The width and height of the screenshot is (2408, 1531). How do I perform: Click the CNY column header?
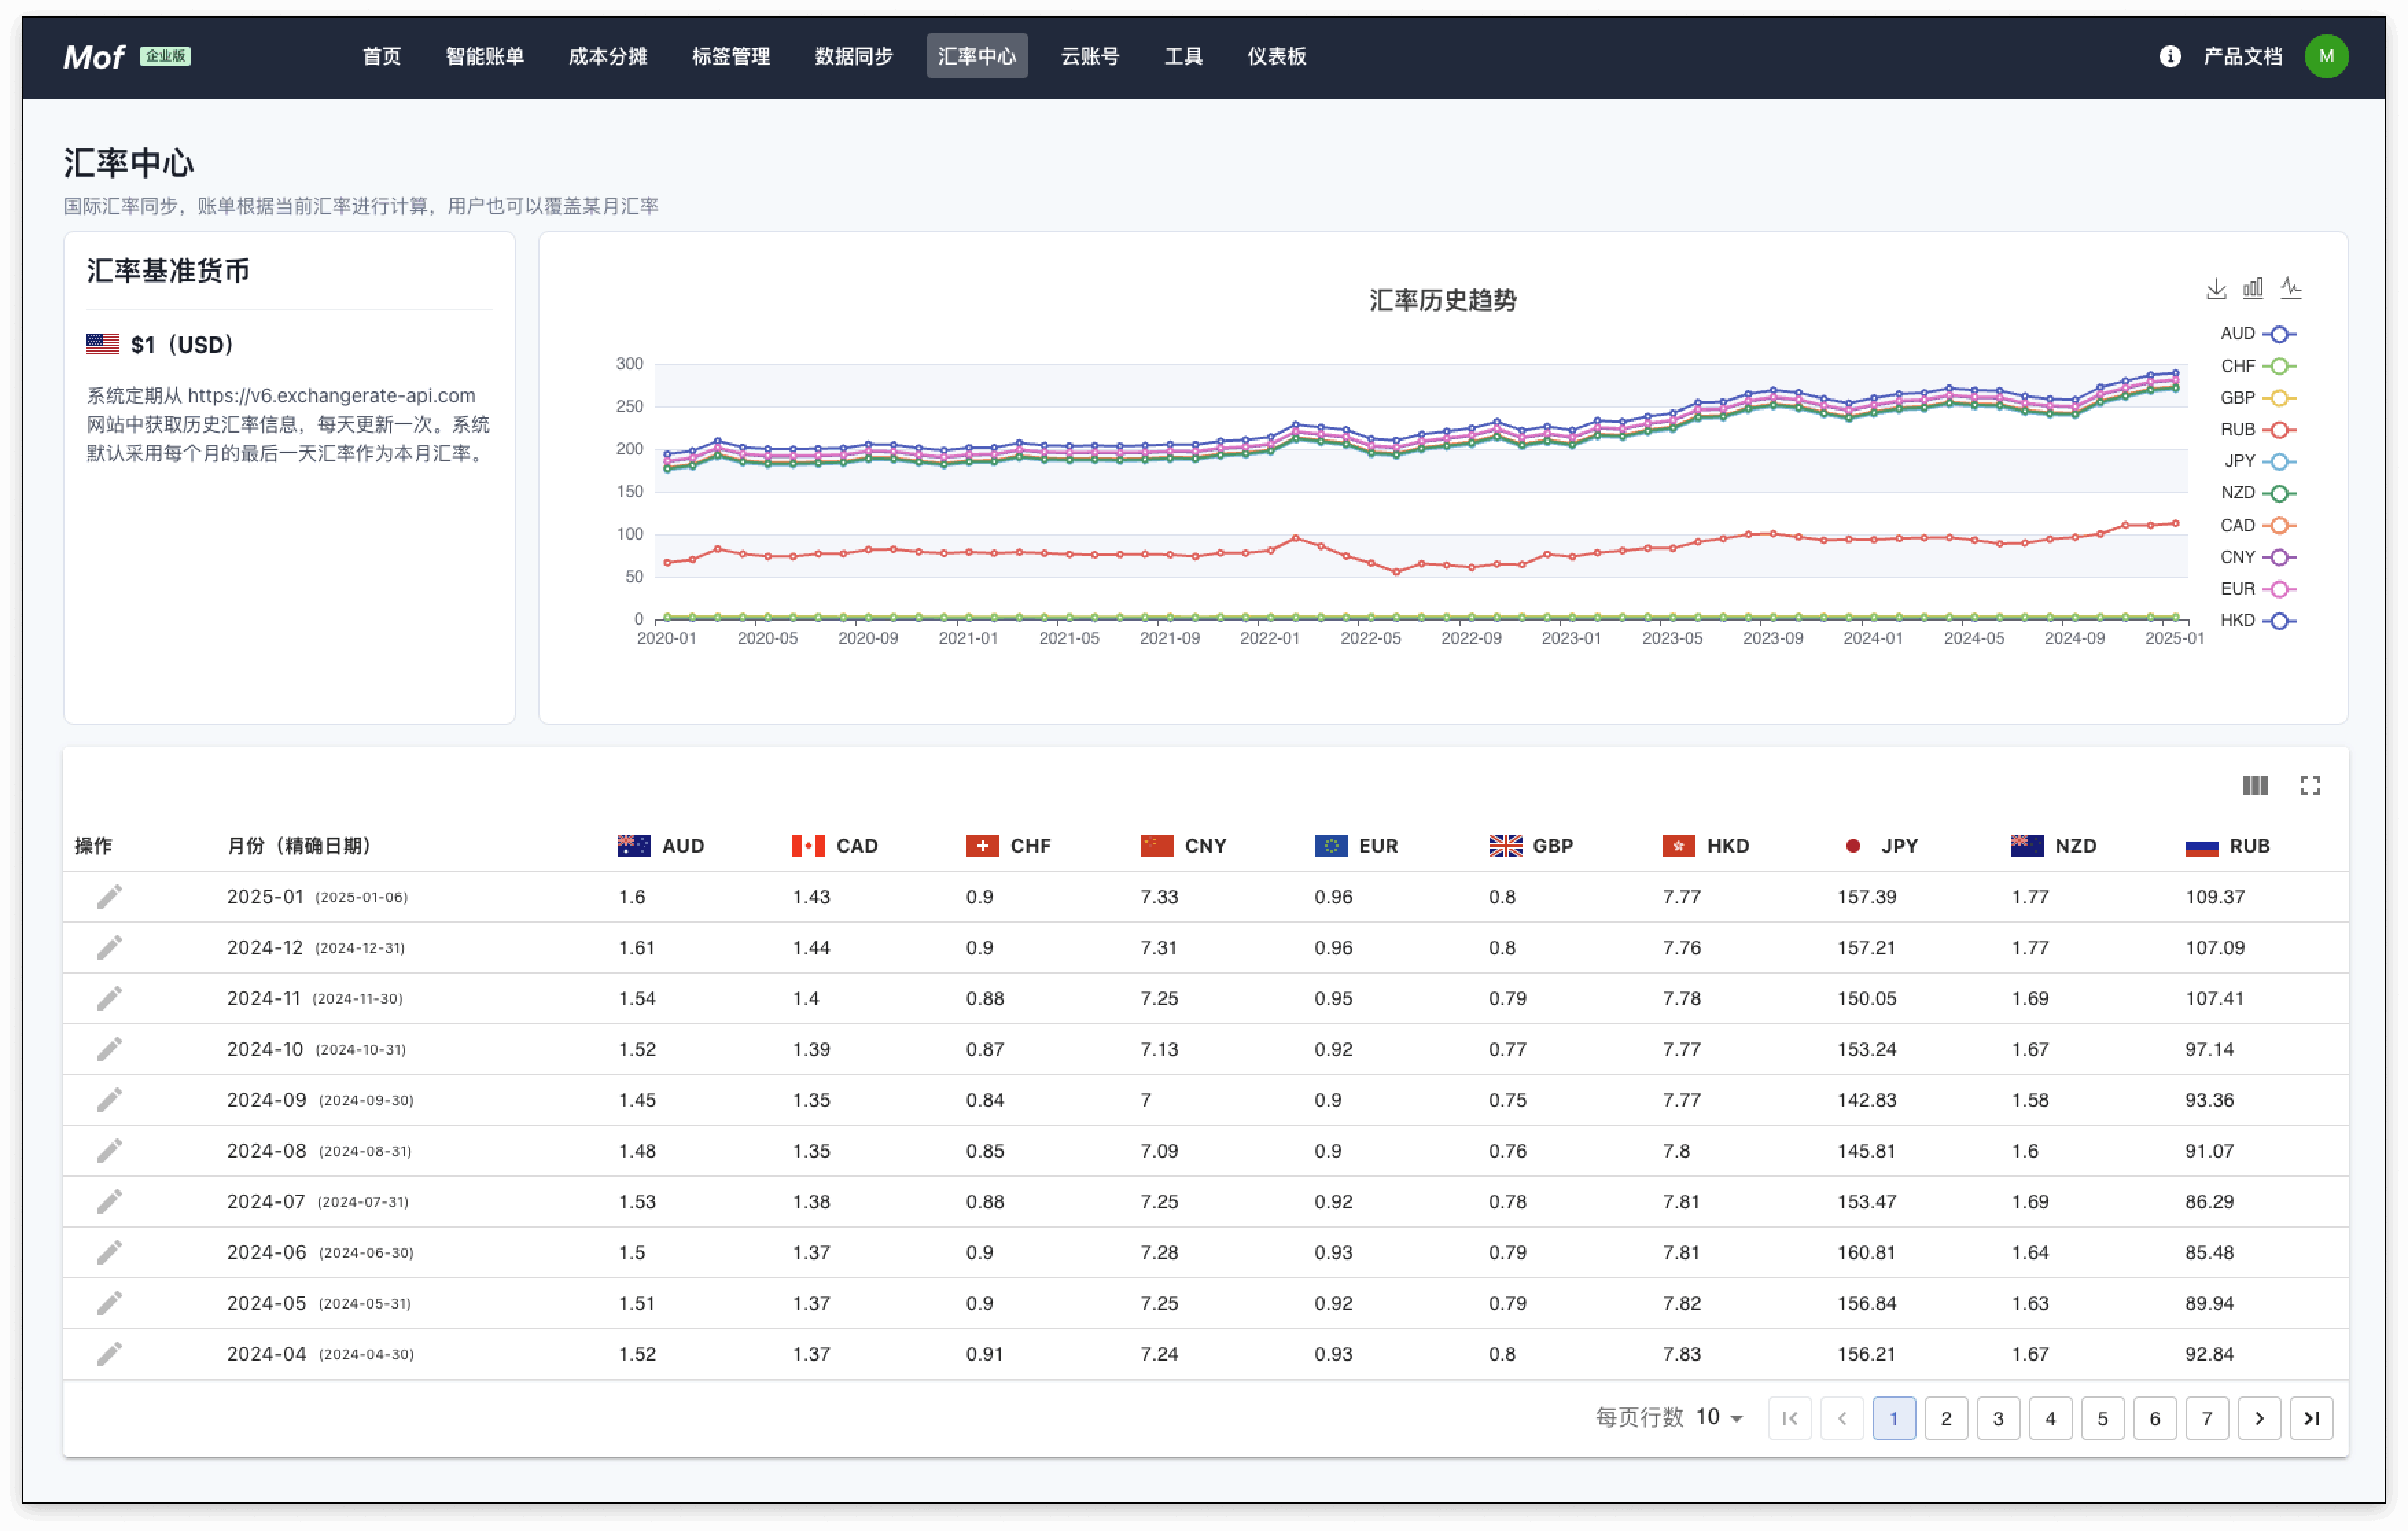(x=1183, y=846)
